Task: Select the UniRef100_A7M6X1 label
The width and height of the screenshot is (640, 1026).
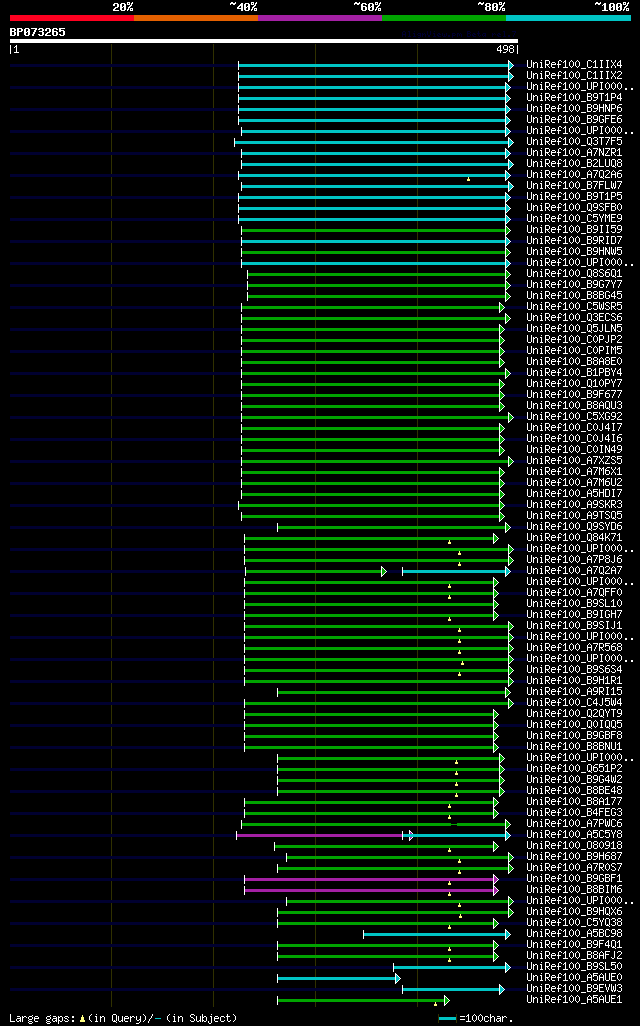Action: coord(575,472)
